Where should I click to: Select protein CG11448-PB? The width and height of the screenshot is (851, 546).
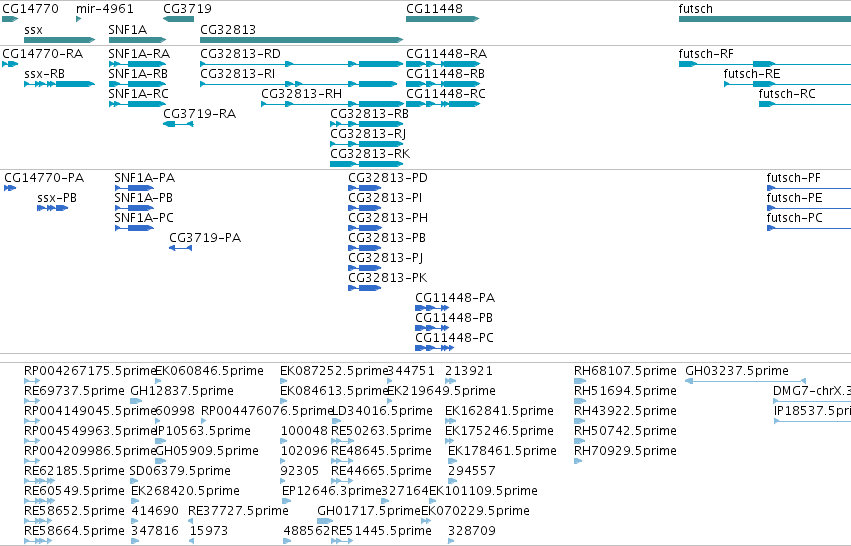pyautogui.click(x=454, y=318)
